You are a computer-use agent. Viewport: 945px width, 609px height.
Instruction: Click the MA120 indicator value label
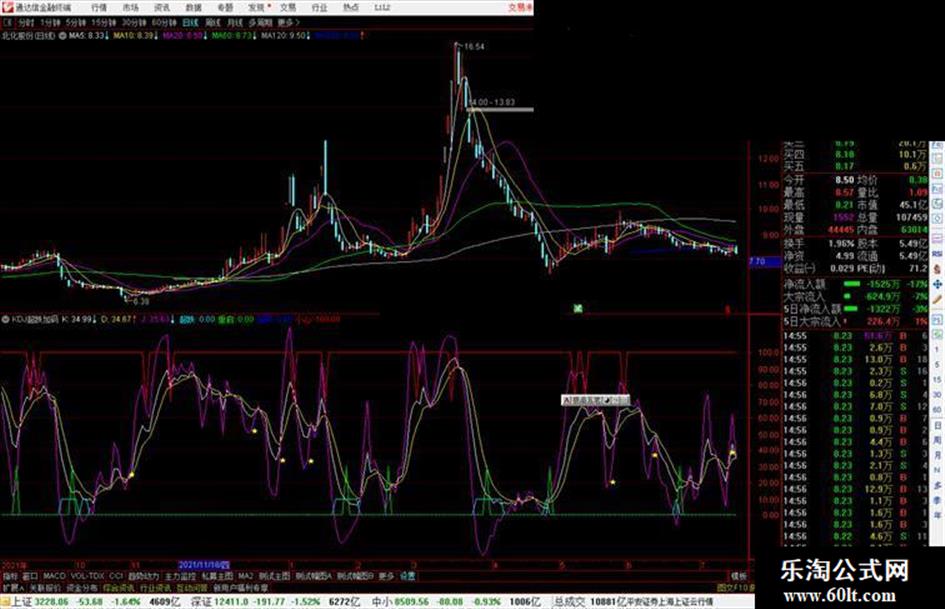[x=286, y=36]
